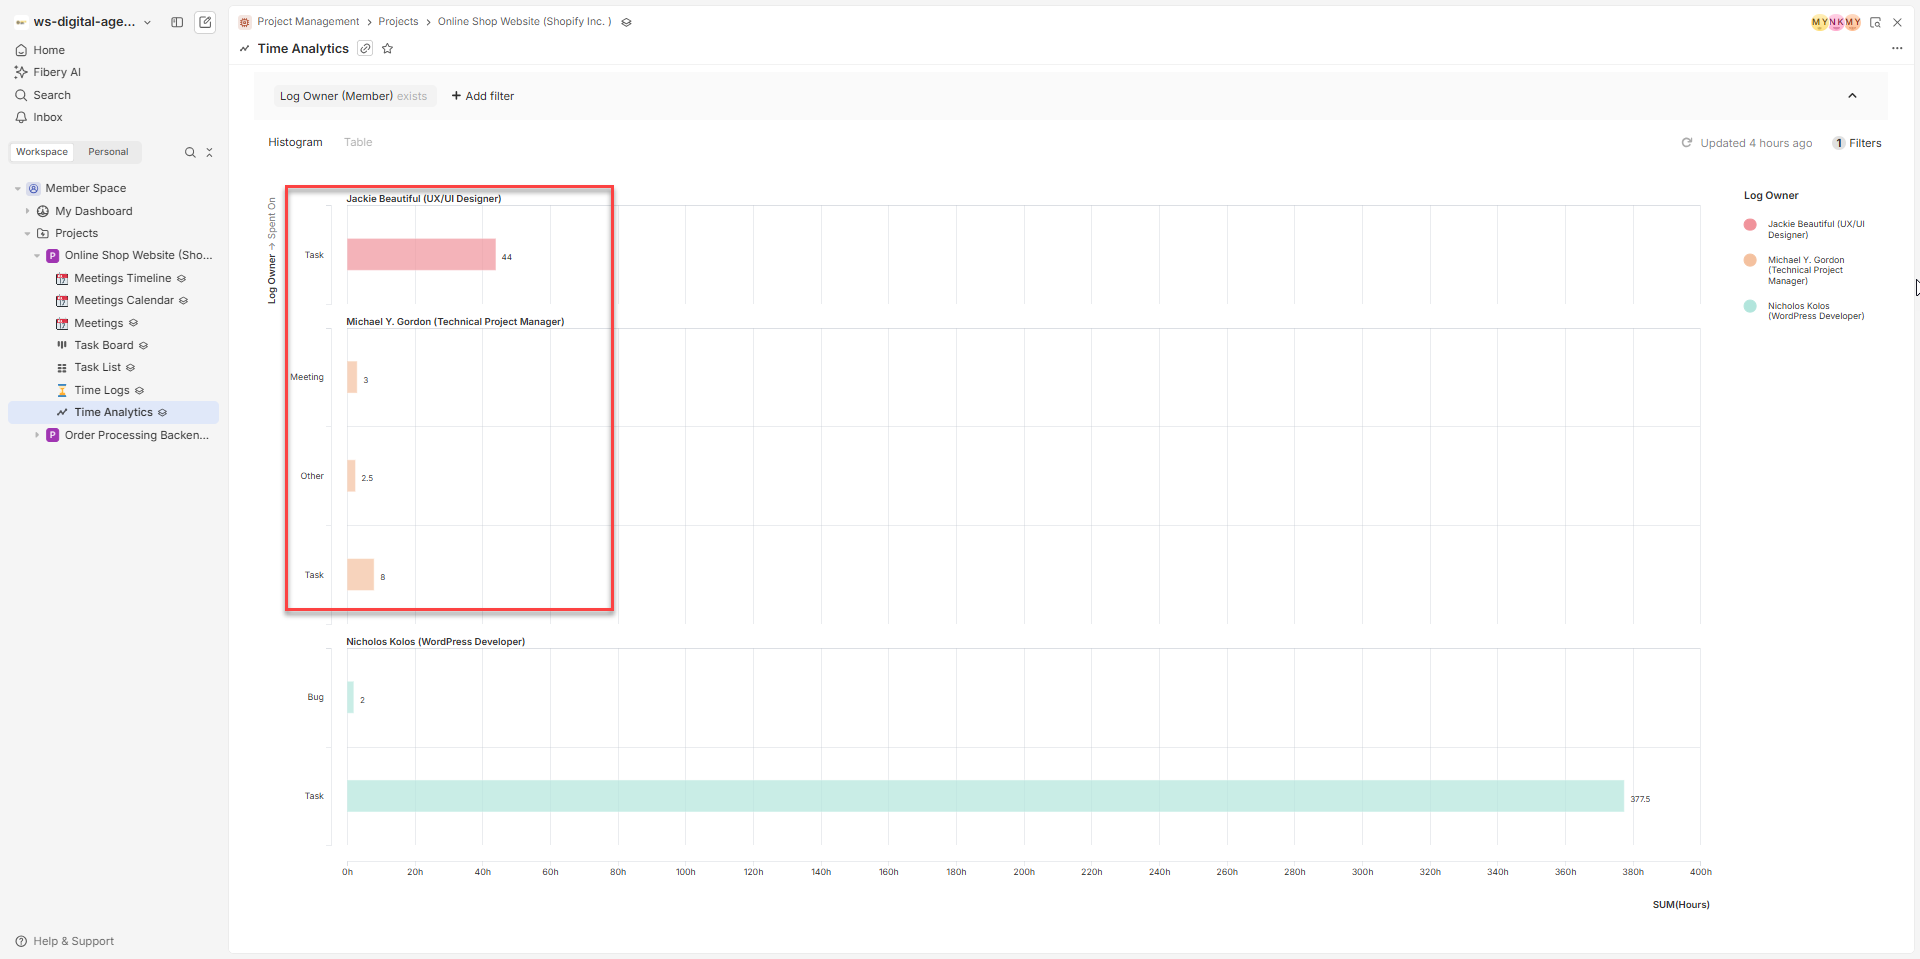
Task: Click the Help & Support question icon
Action: coord(21,941)
